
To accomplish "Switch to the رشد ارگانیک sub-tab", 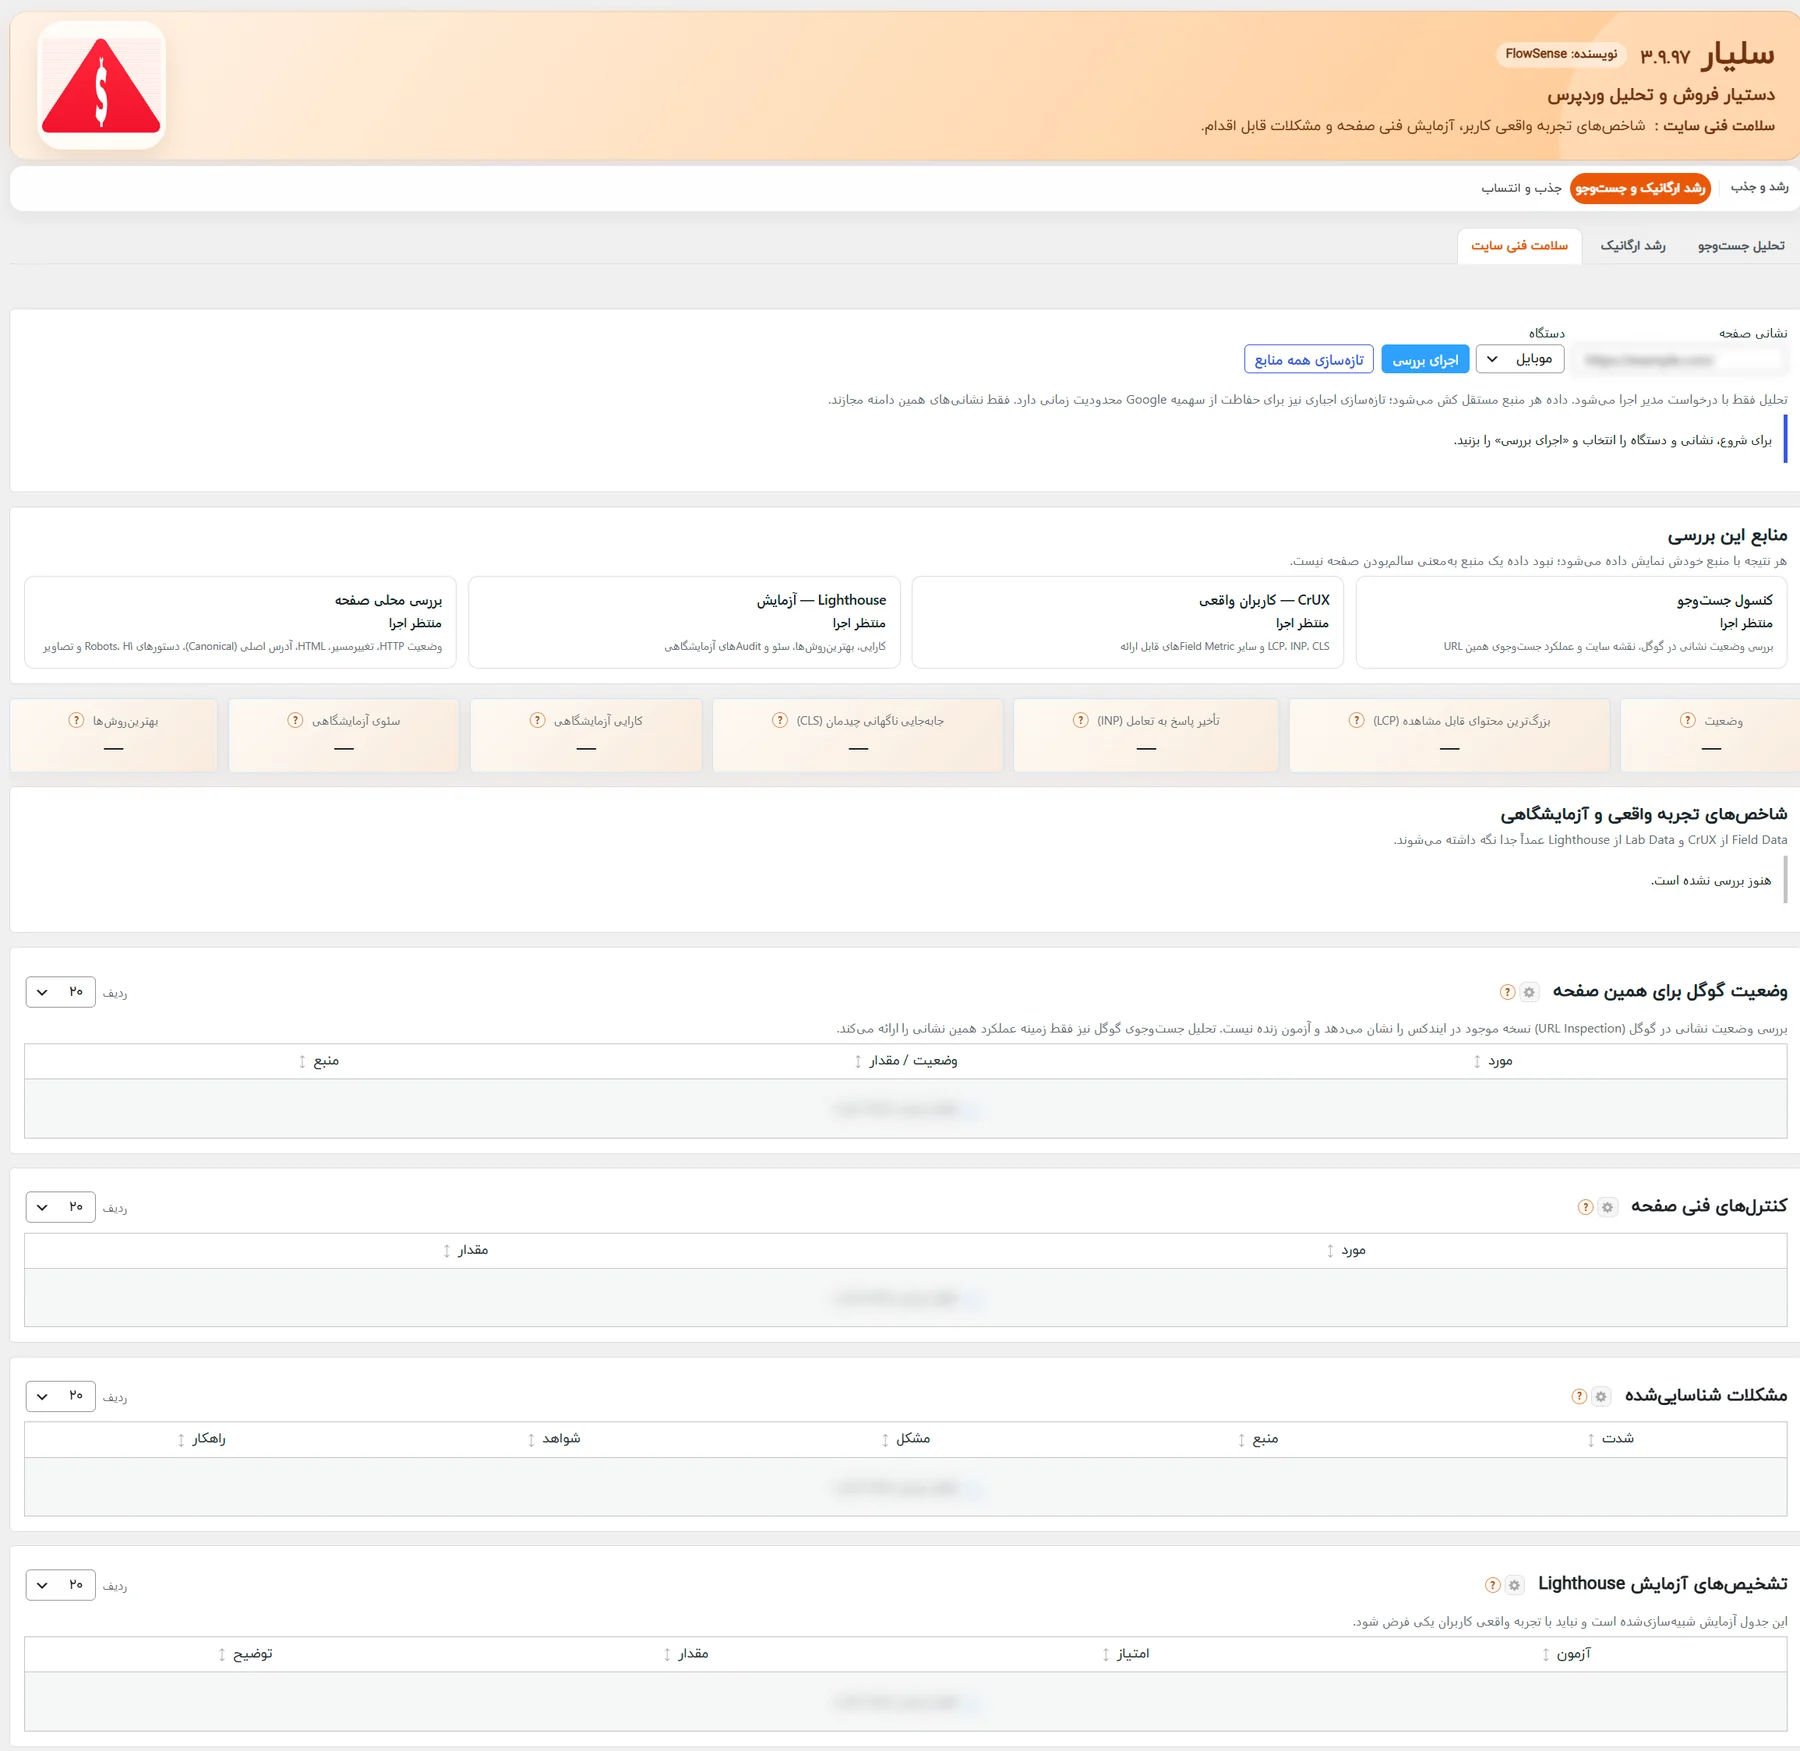I will [x=1633, y=246].
